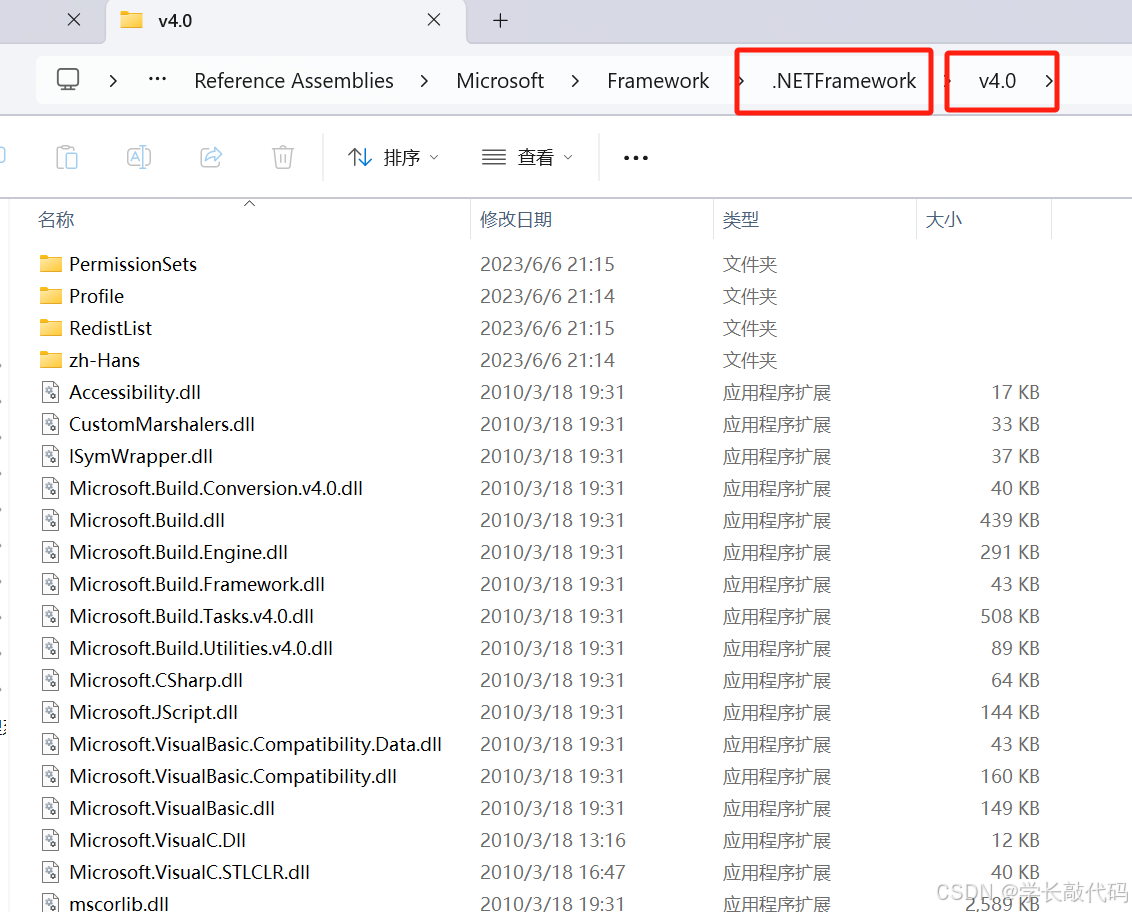
Task: Expand chevron after v4.0 in breadcrumb
Action: click(1049, 81)
